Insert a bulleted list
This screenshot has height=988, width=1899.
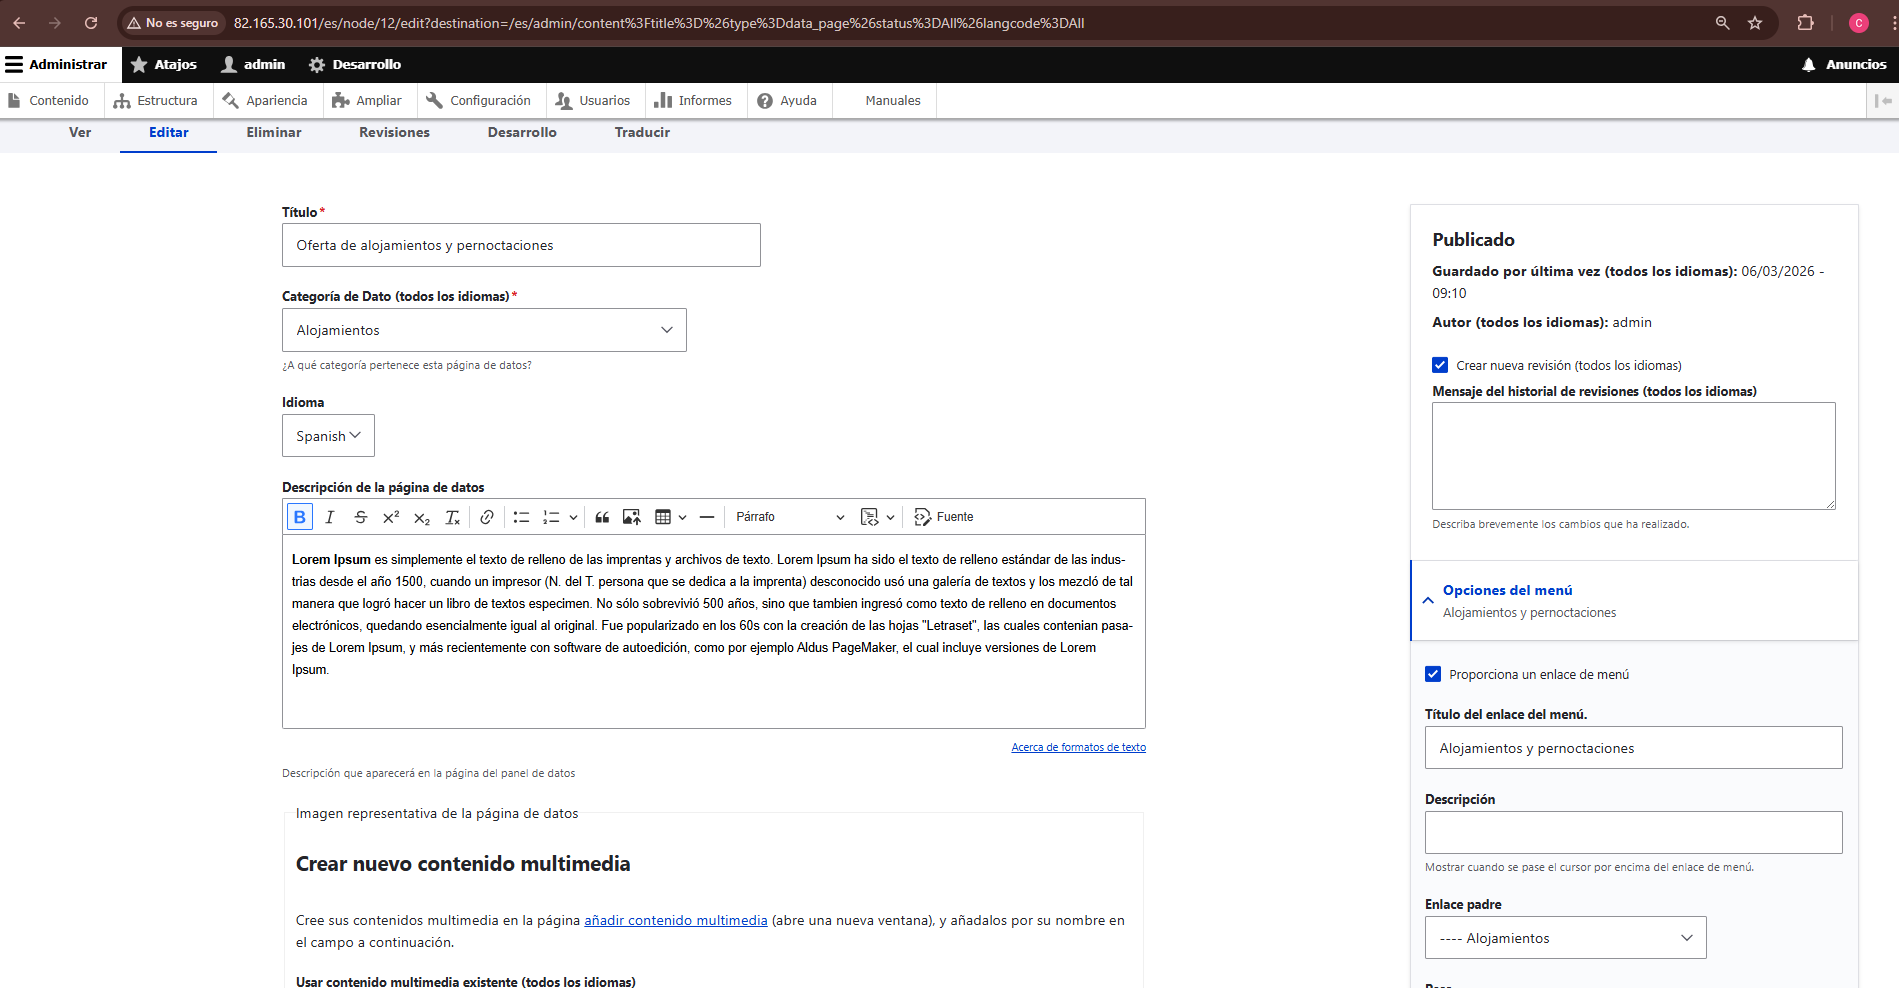point(521,517)
